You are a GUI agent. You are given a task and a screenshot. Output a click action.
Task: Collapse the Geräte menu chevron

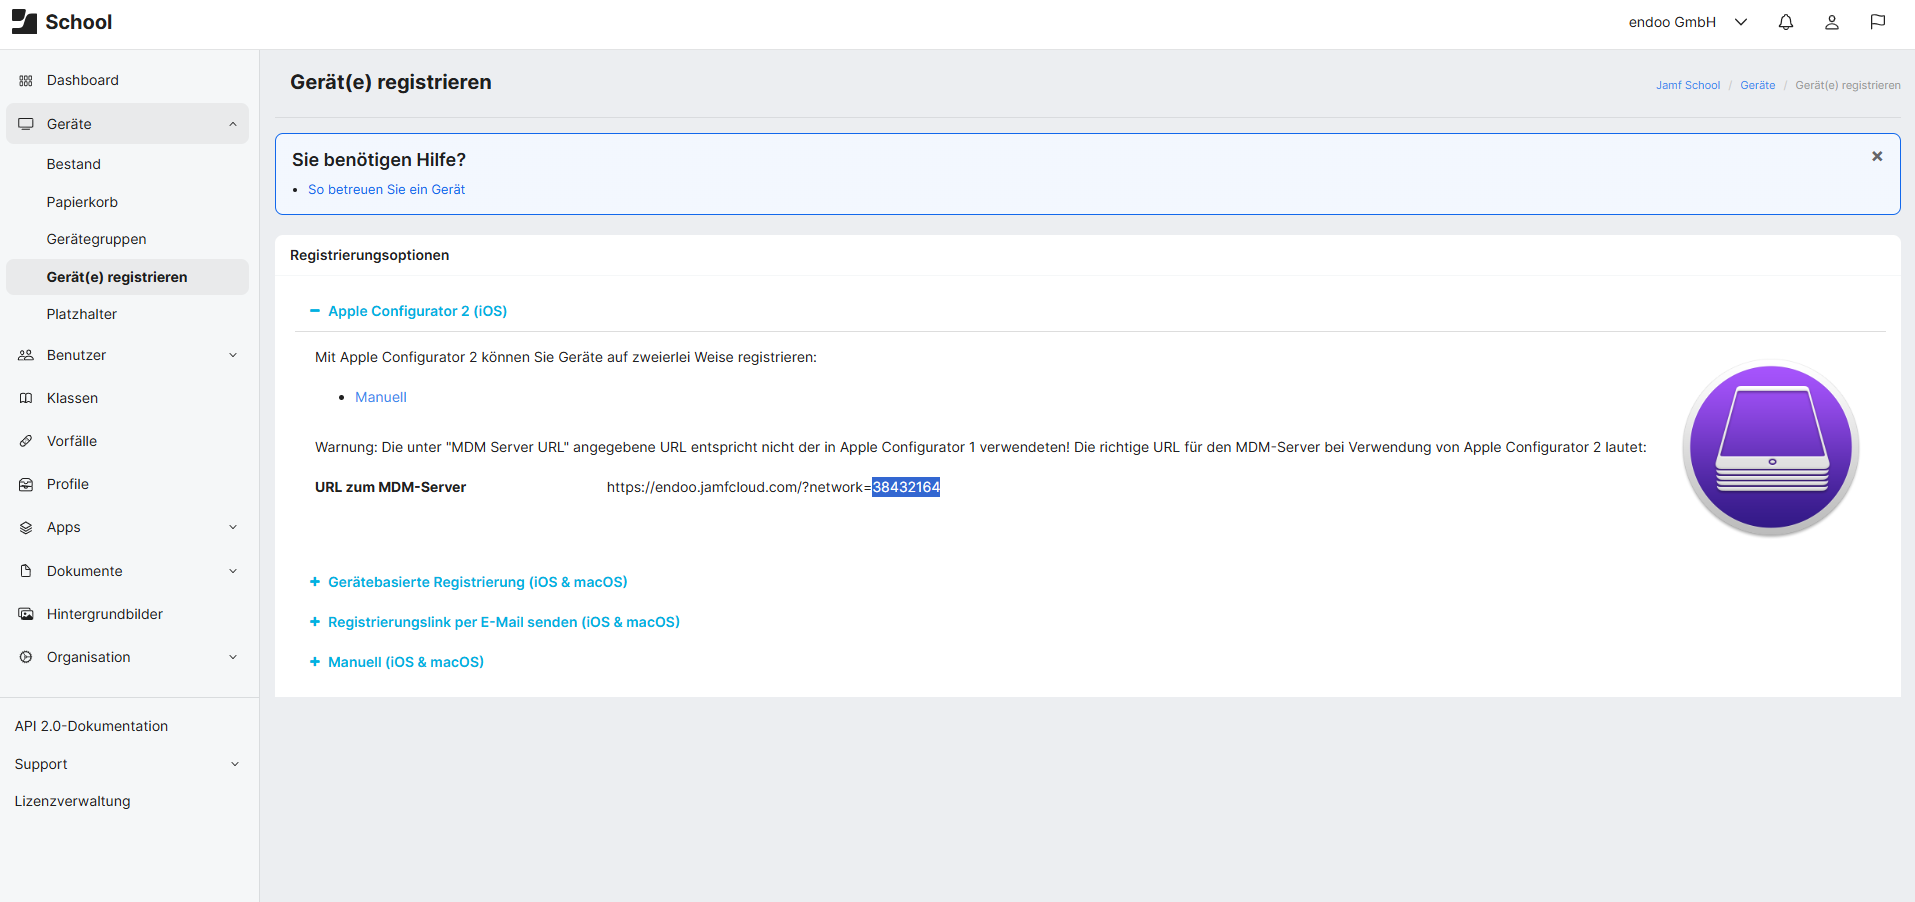coord(233,124)
